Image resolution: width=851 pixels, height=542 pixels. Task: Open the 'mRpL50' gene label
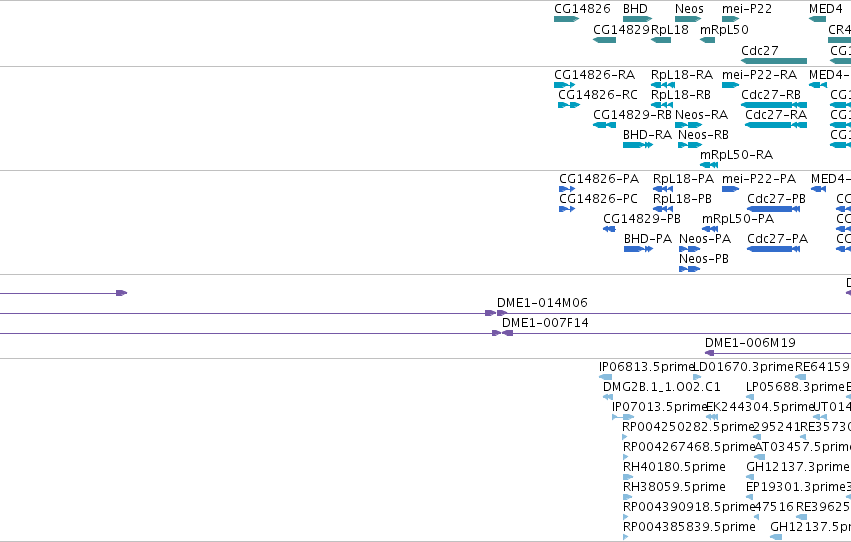pyautogui.click(x=724, y=29)
